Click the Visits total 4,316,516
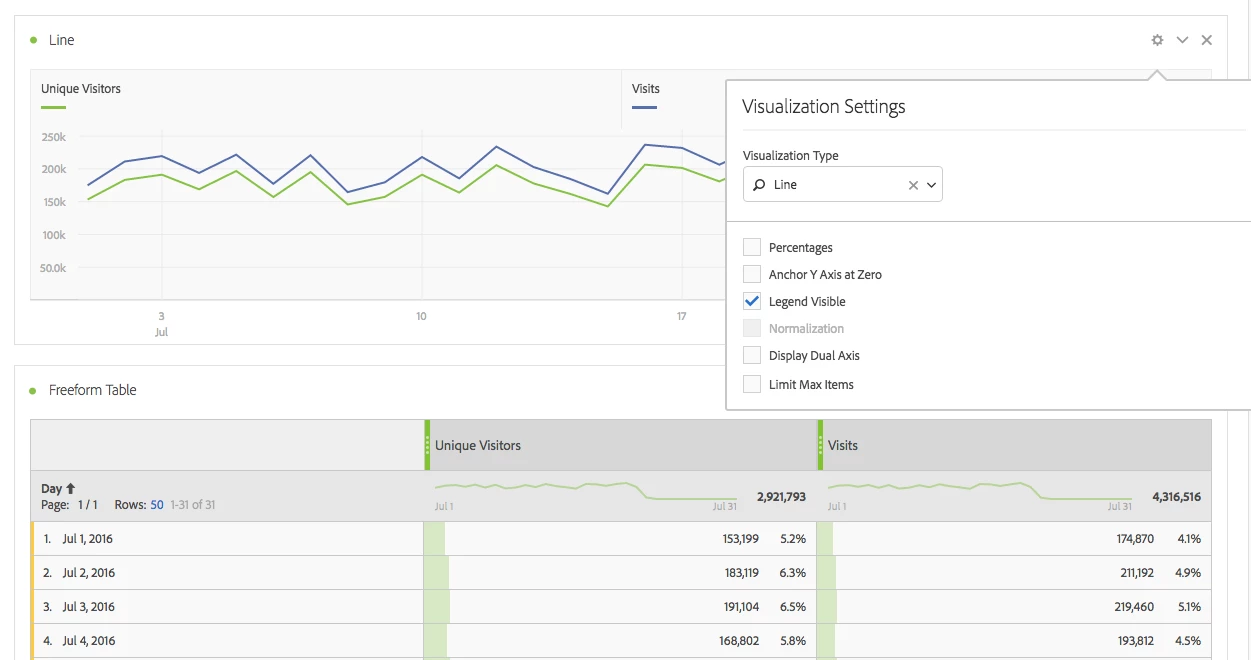 [1176, 497]
